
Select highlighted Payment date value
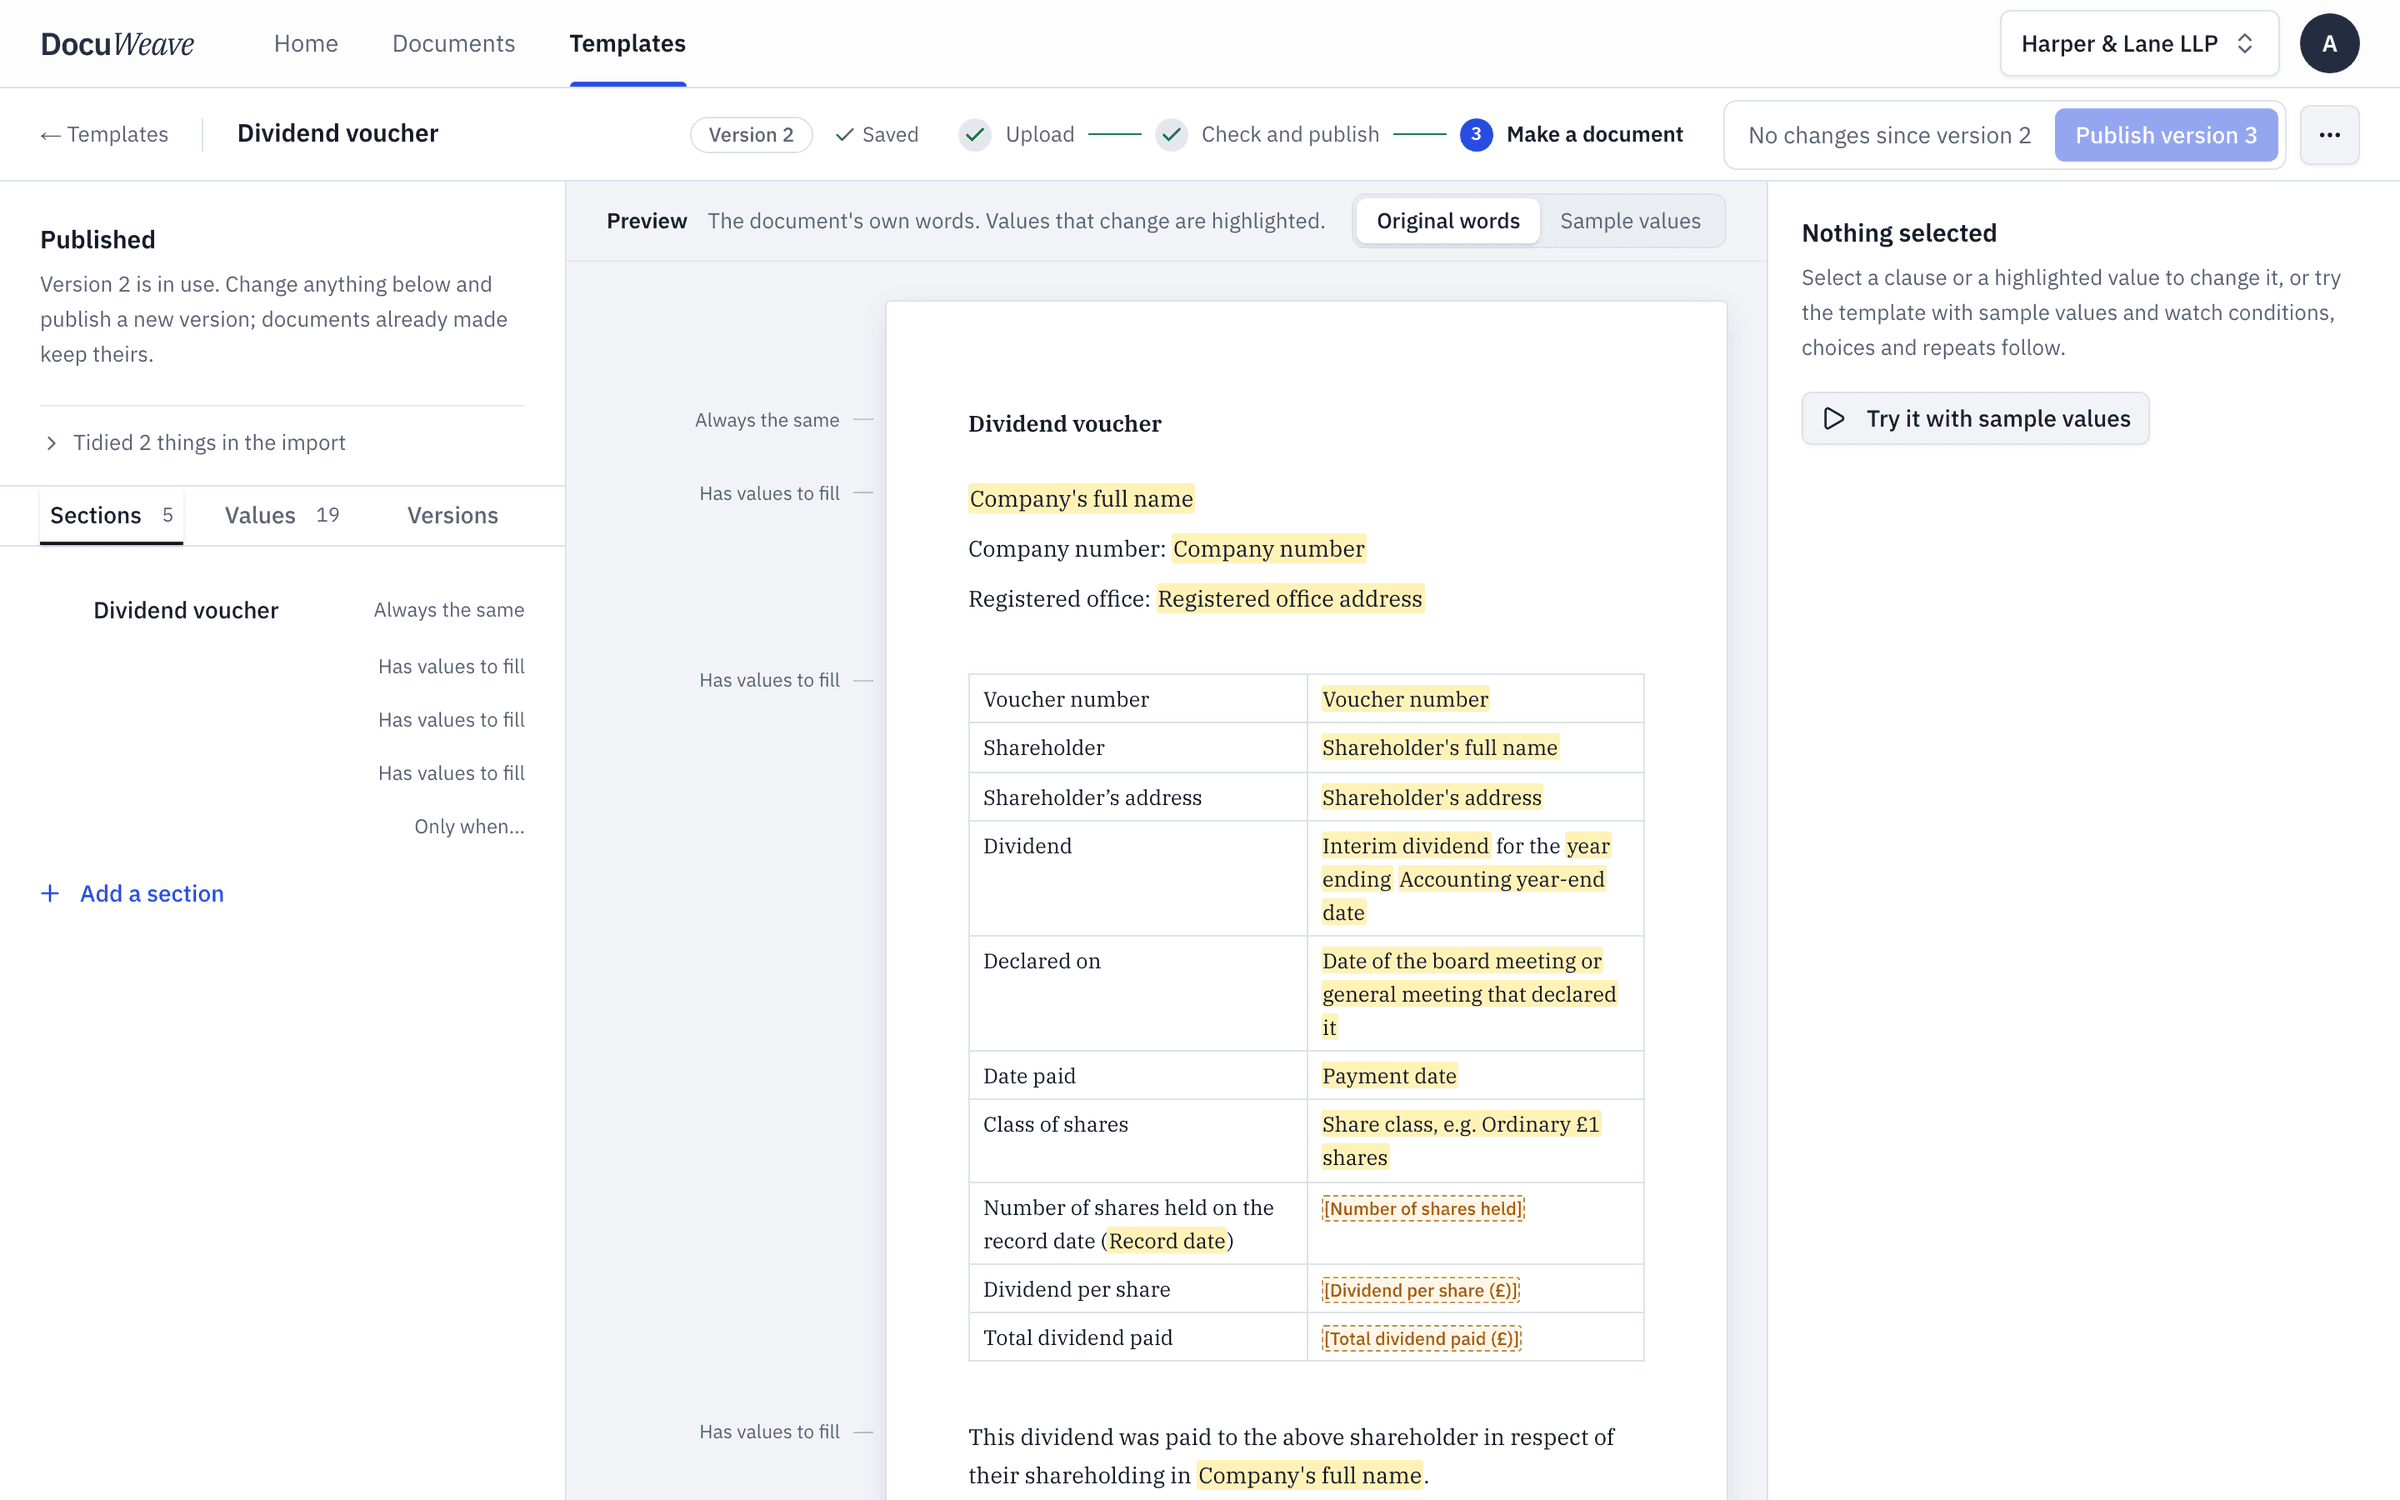pyautogui.click(x=1389, y=1076)
